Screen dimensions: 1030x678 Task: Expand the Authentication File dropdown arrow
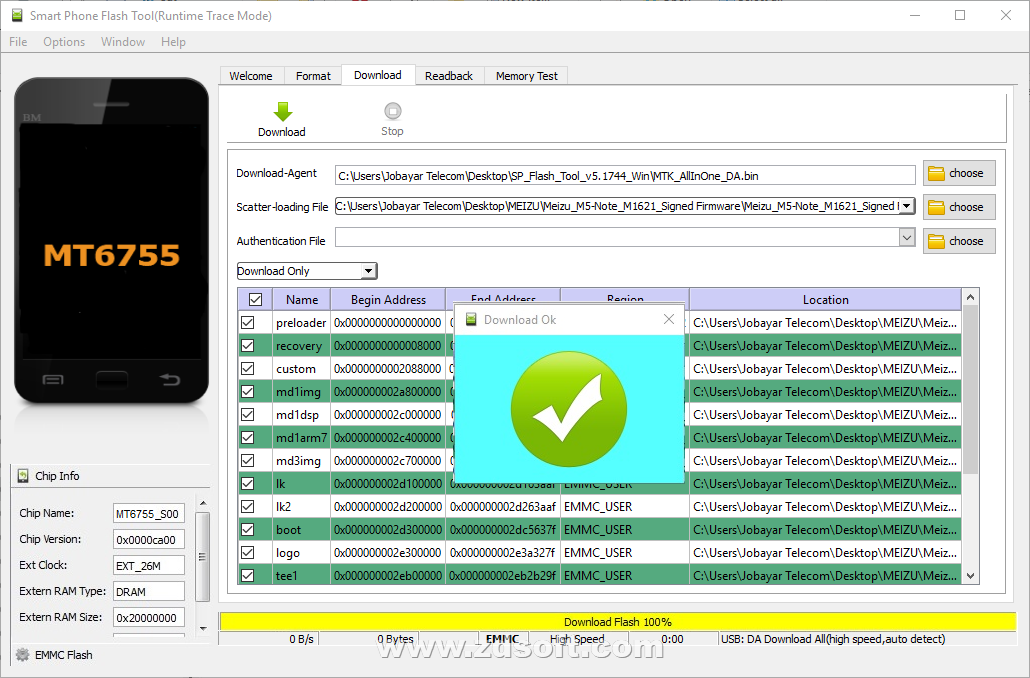coord(907,240)
